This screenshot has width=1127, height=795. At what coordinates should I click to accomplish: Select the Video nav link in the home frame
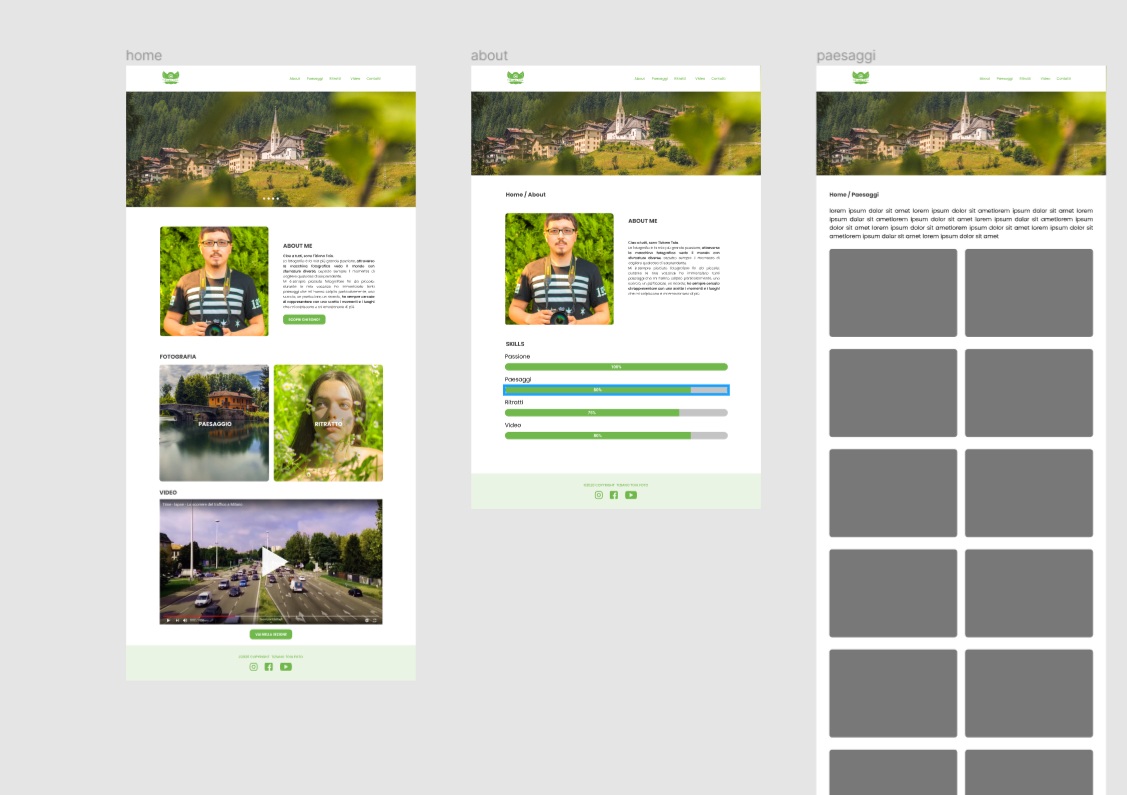pyautogui.click(x=355, y=78)
